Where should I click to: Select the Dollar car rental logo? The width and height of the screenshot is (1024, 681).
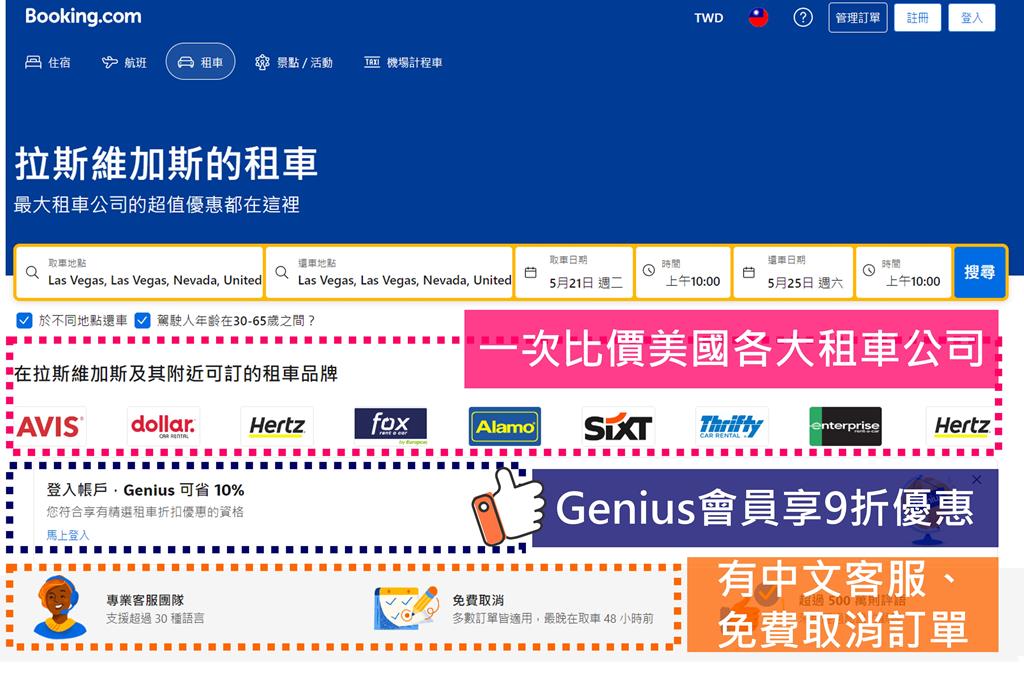point(163,426)
